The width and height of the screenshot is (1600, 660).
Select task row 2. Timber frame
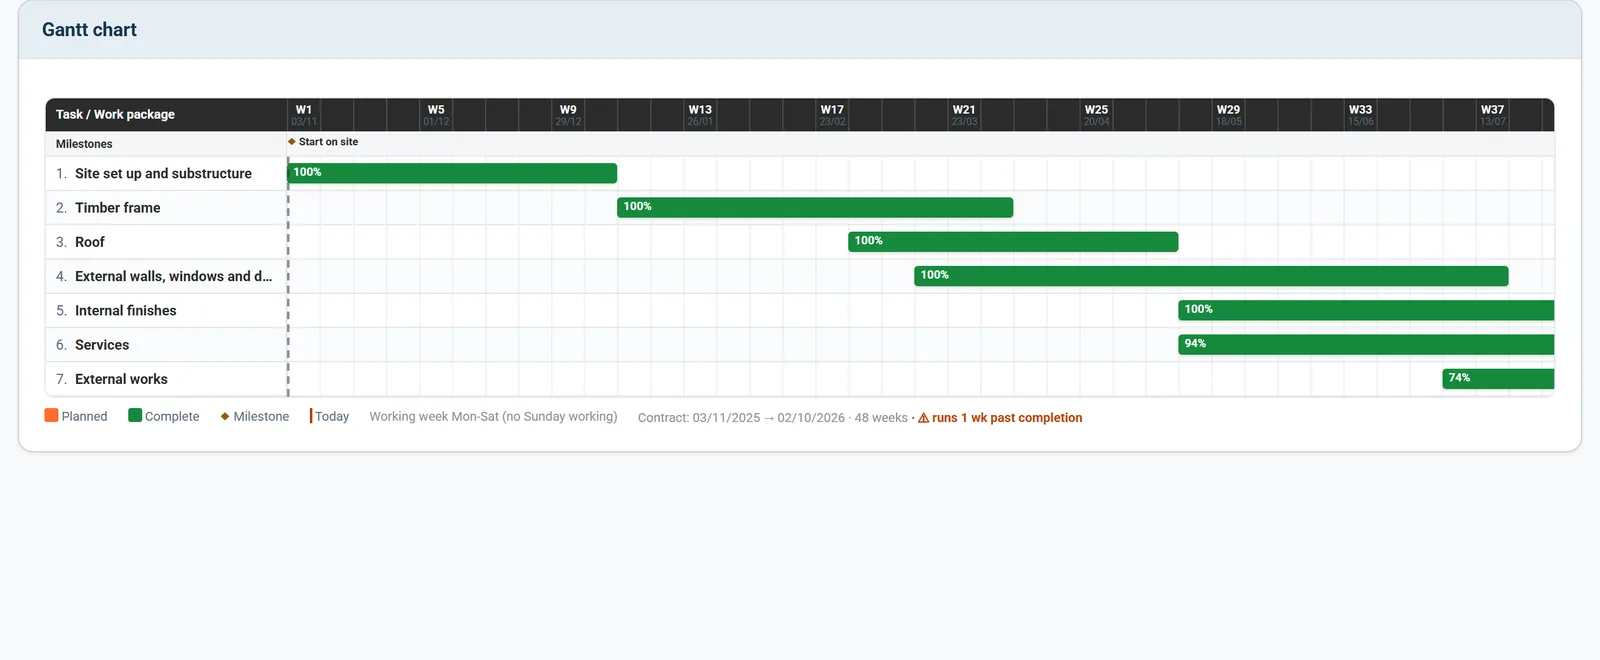click(x=166, y=207)
